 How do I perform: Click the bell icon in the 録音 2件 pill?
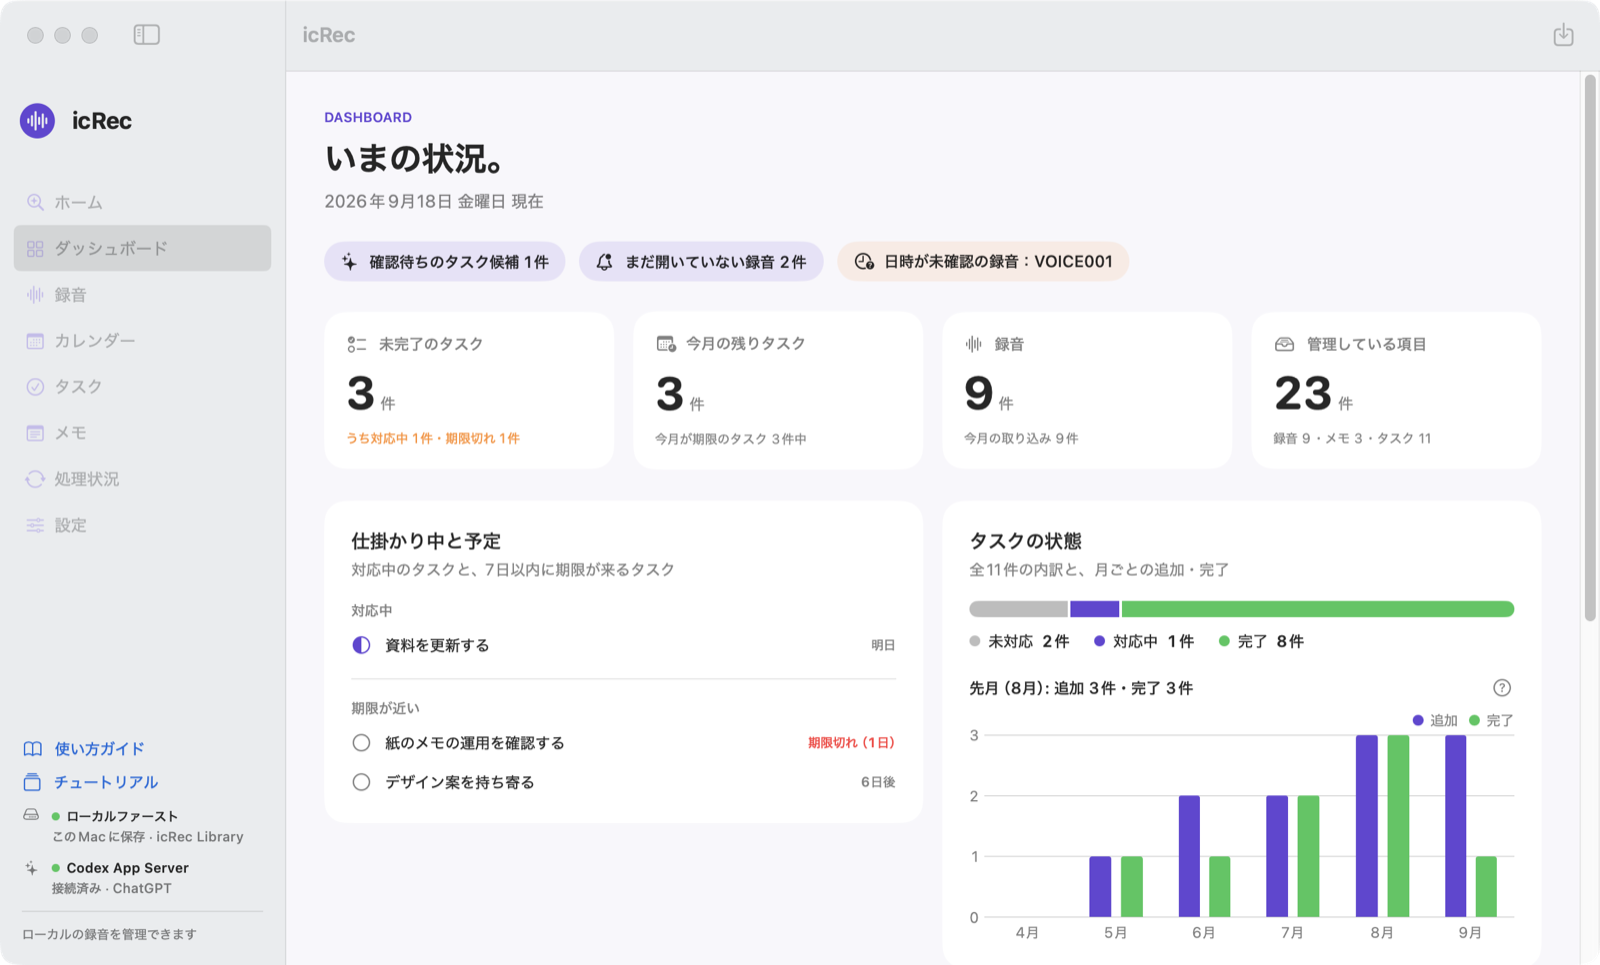click(605, 262)
